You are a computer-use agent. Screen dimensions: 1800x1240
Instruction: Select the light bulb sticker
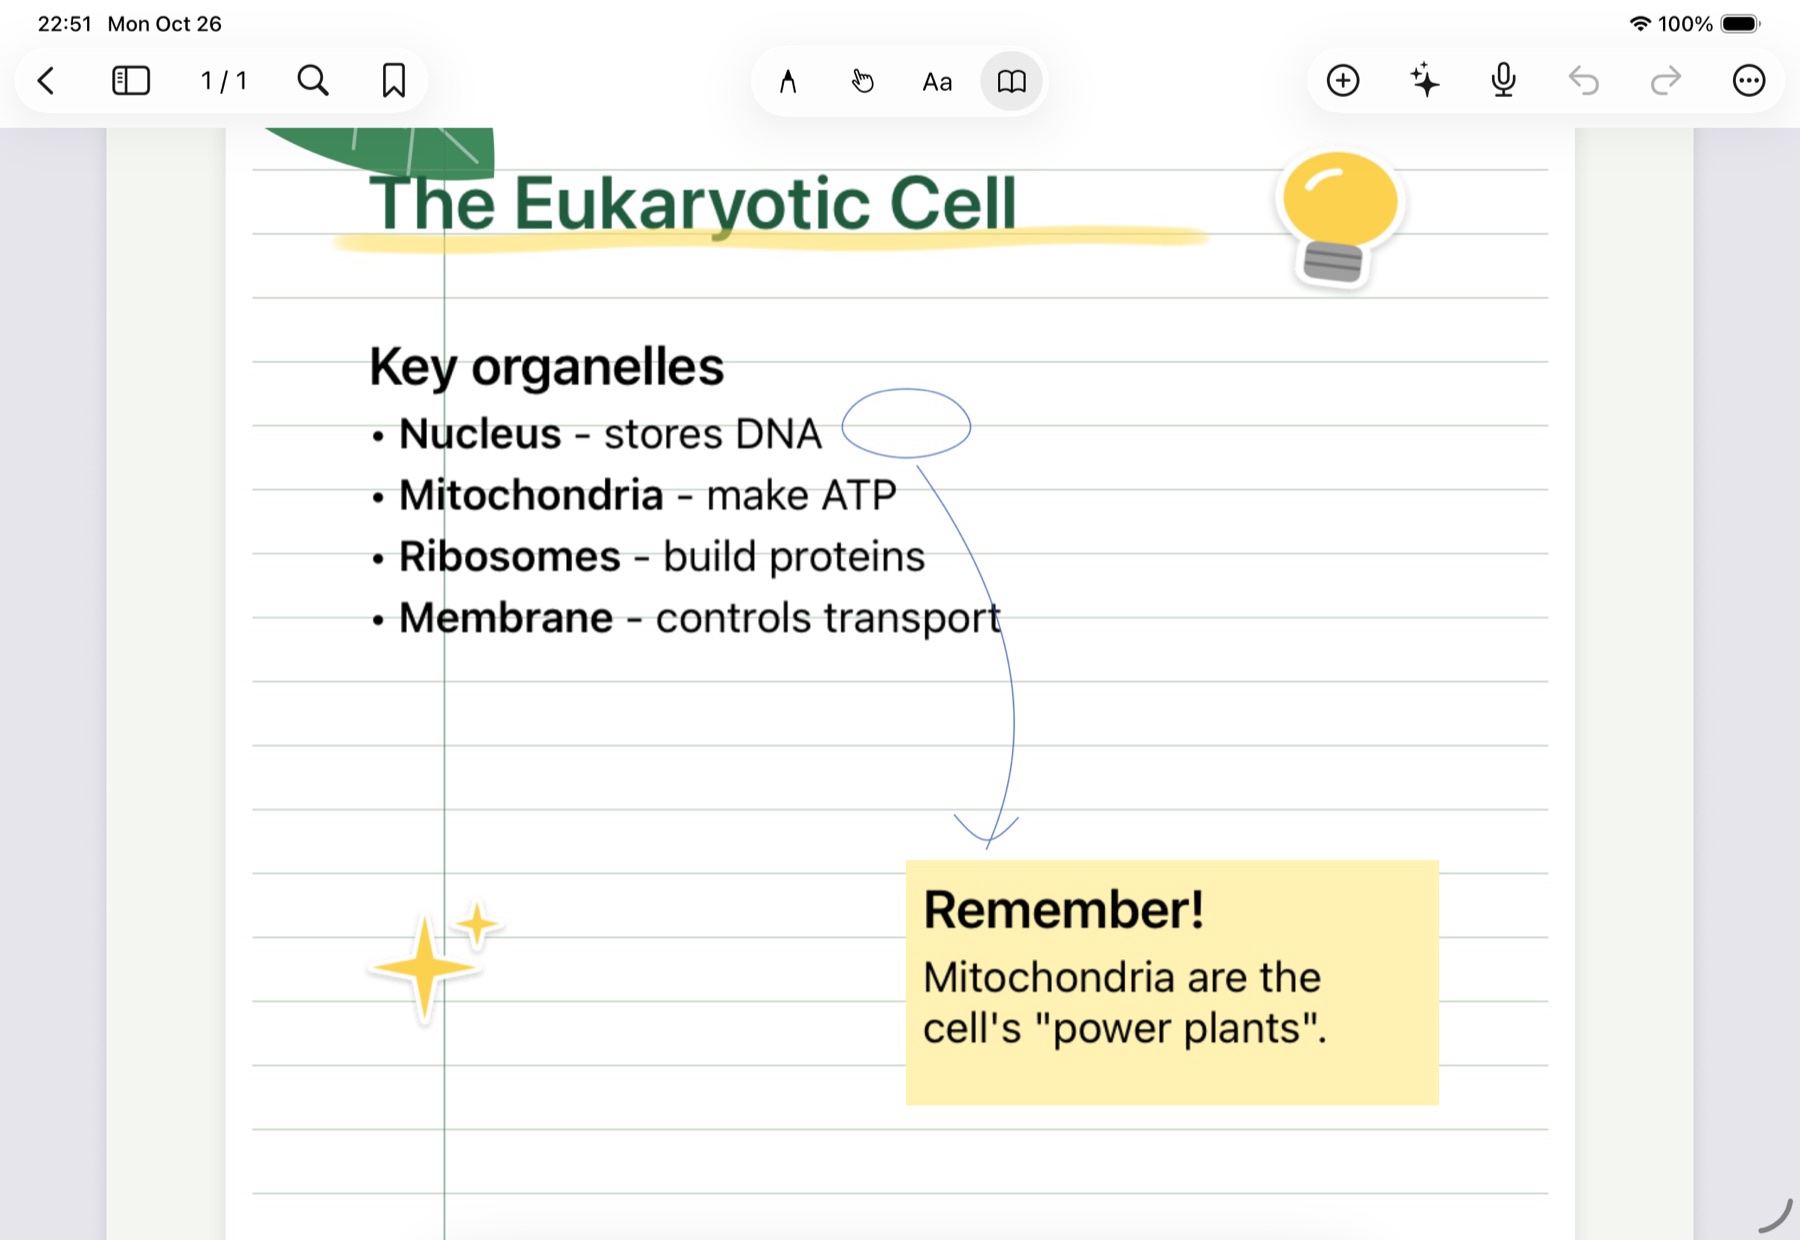coord(1340,218)
